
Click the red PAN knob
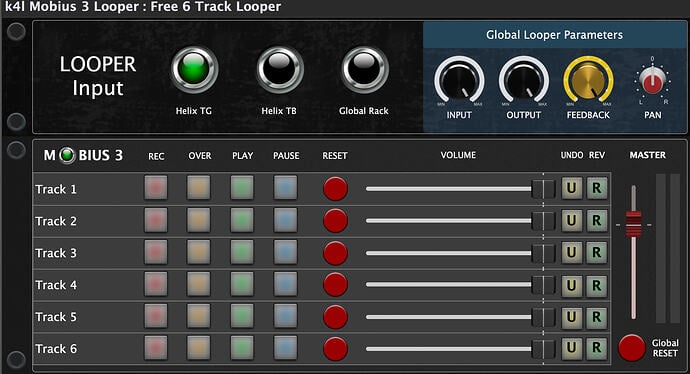(652, 81)
